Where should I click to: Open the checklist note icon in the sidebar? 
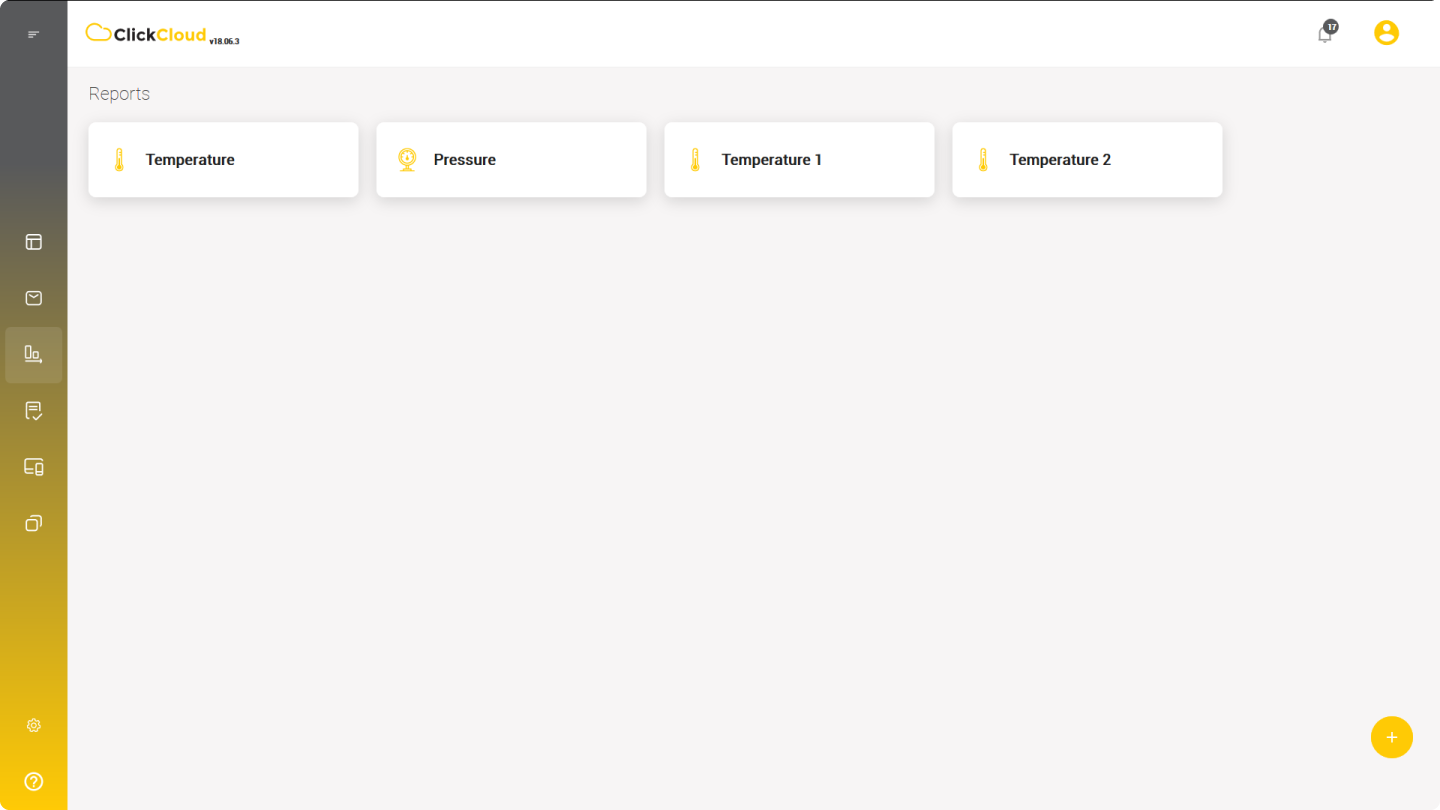[x=33, y=411]
